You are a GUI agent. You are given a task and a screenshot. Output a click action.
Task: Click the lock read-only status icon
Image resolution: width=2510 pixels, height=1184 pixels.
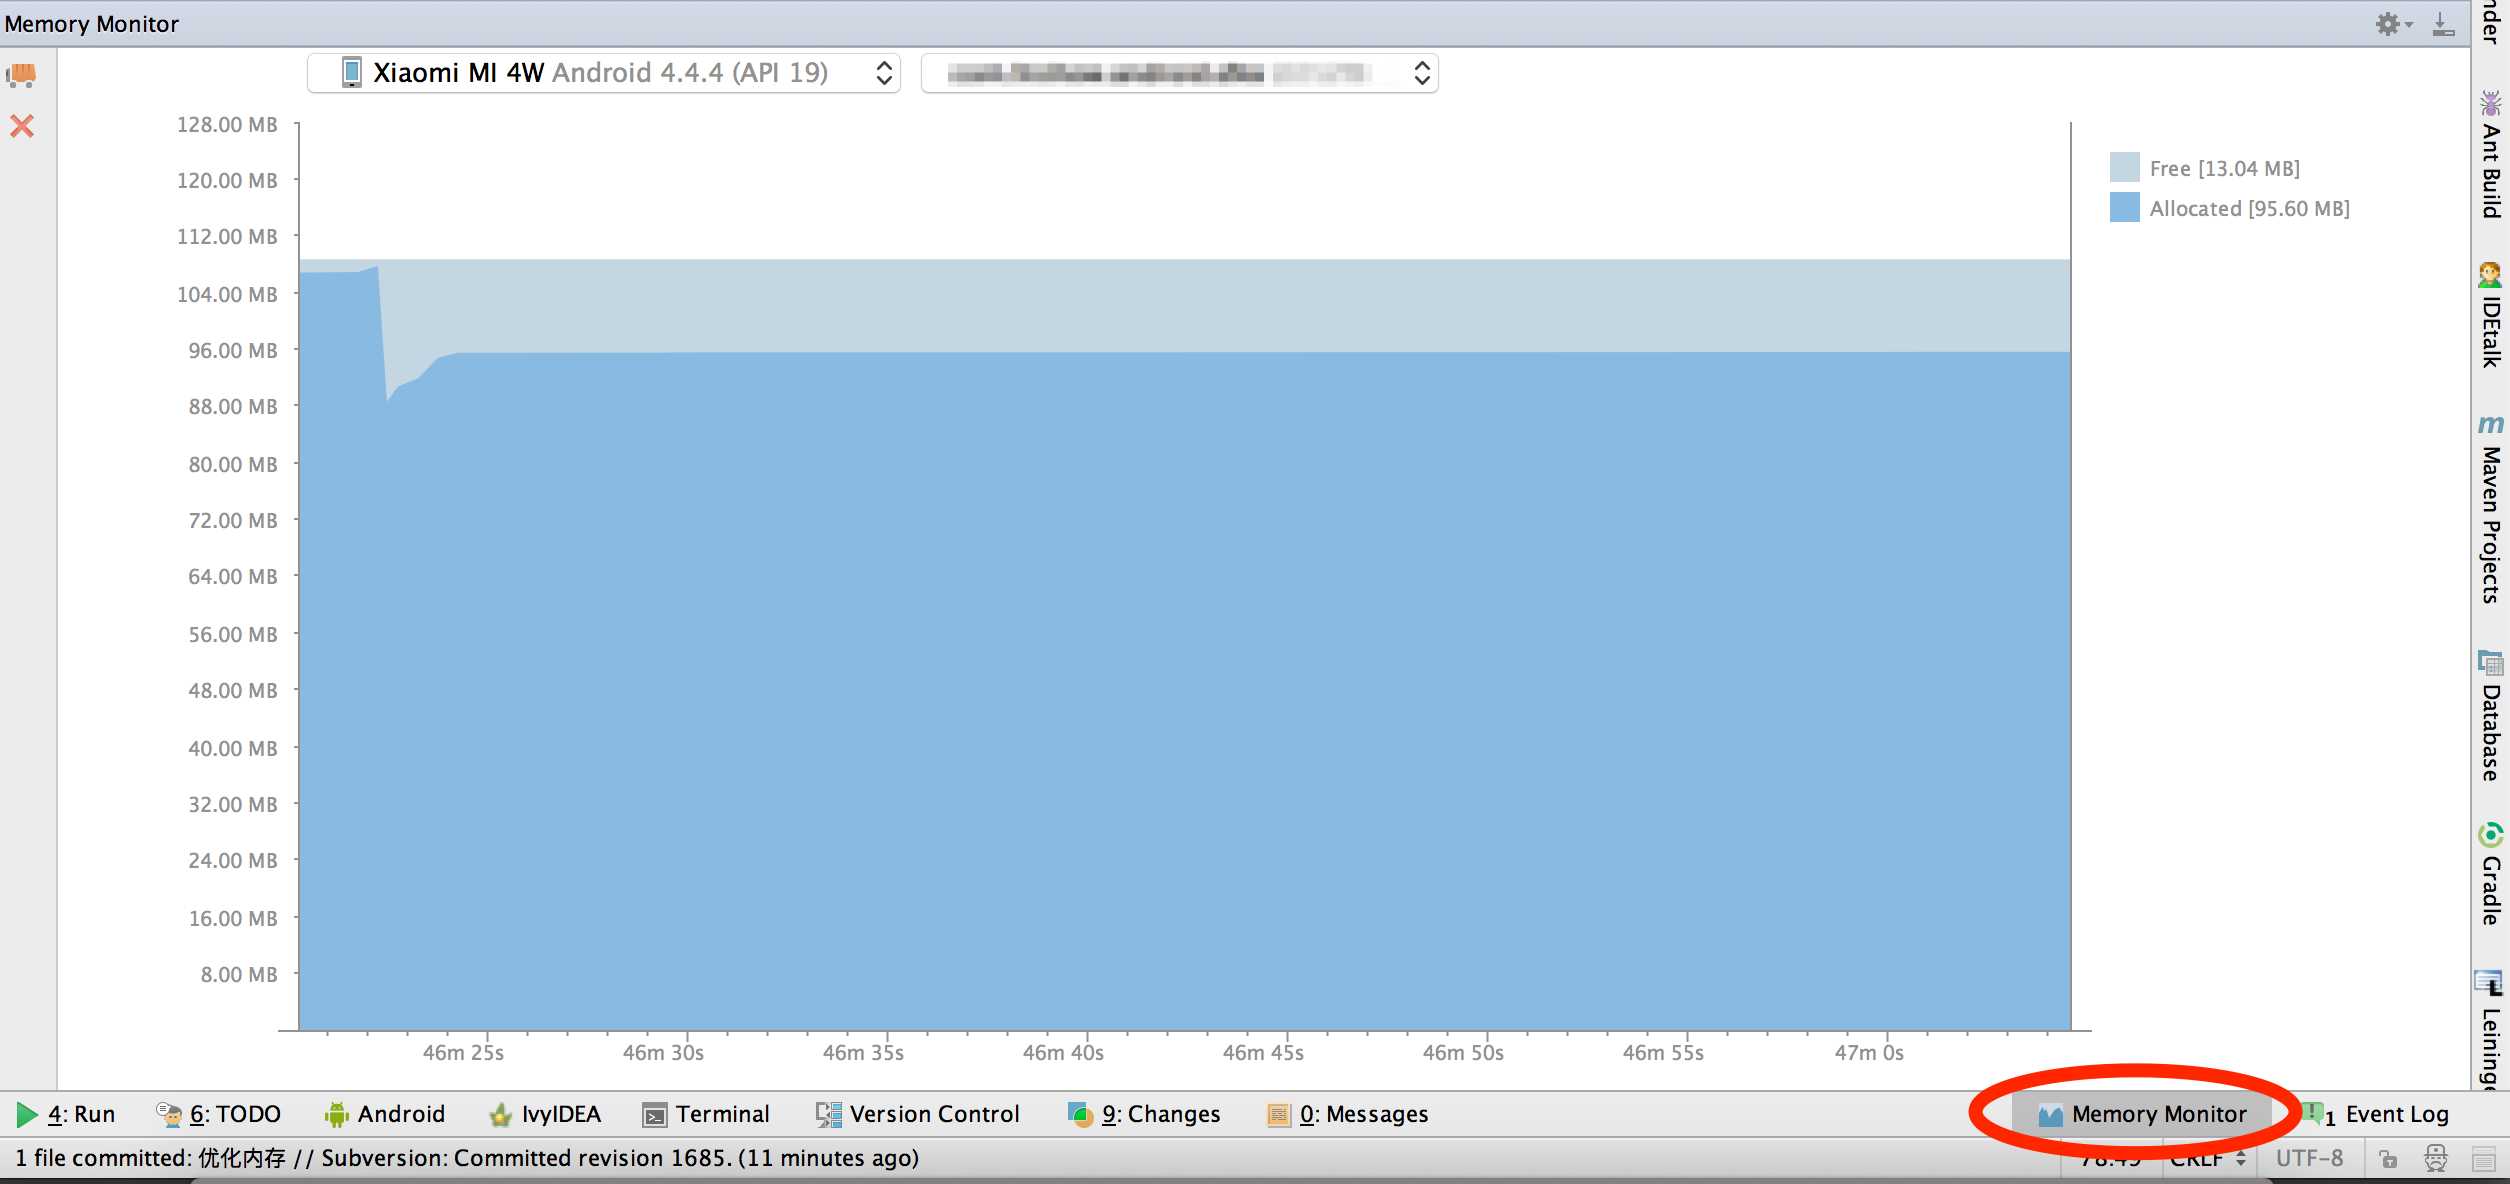point(2388,1159)
